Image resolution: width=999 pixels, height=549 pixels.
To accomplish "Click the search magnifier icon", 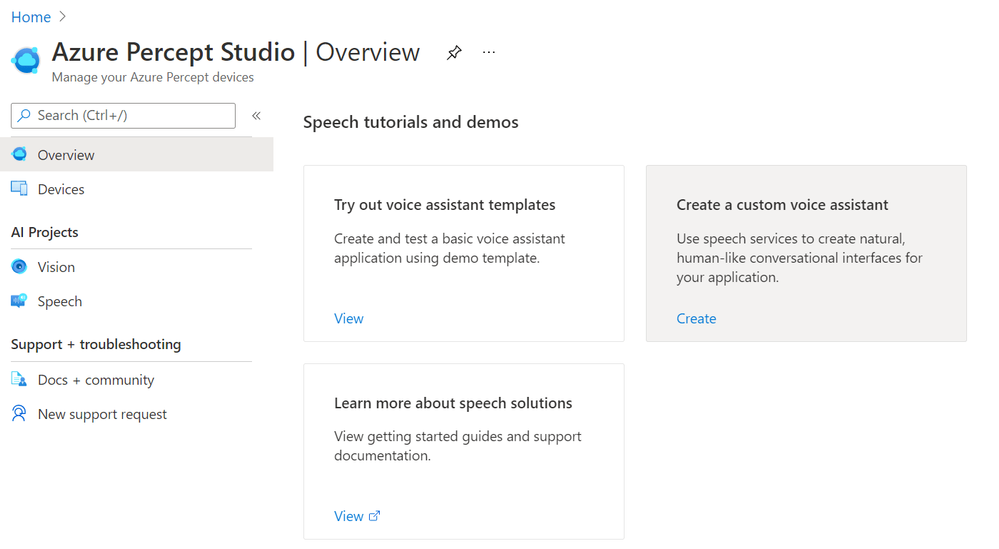I will (24, 115).
